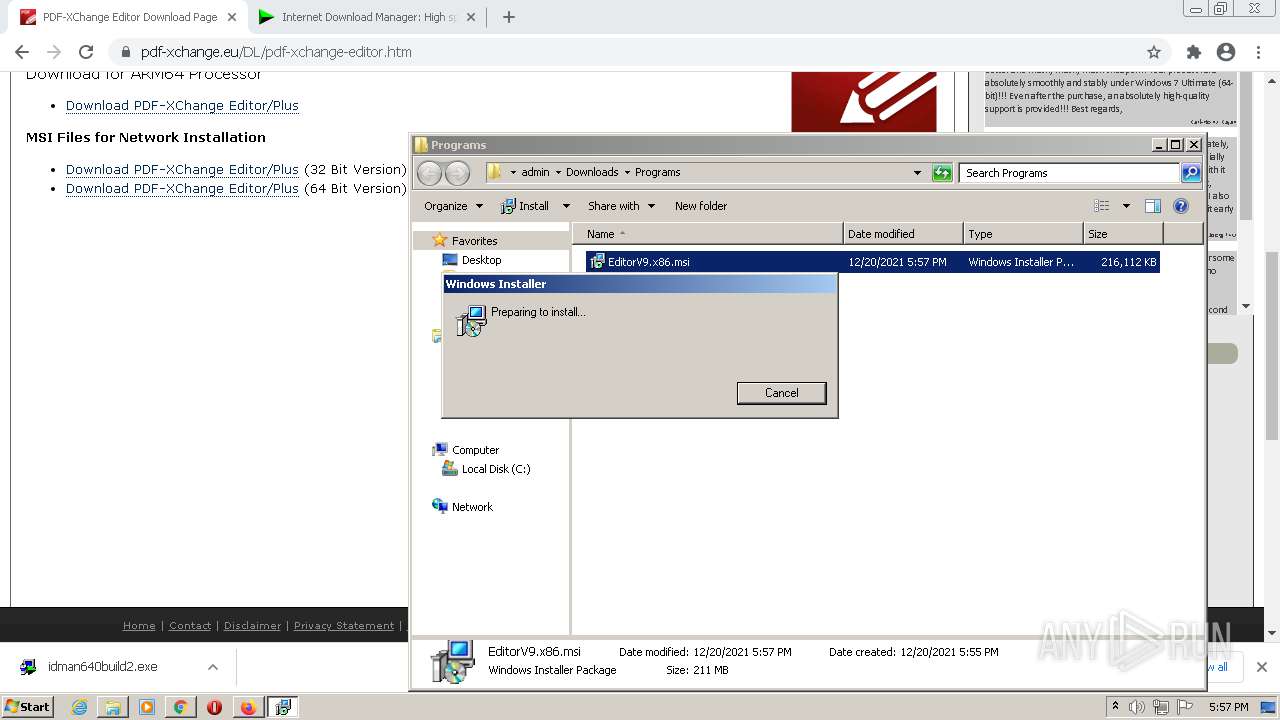Viewport: 1280px width, 720px height.
Task: Click the Install toolbar button
Action: (x=525, y=206)
